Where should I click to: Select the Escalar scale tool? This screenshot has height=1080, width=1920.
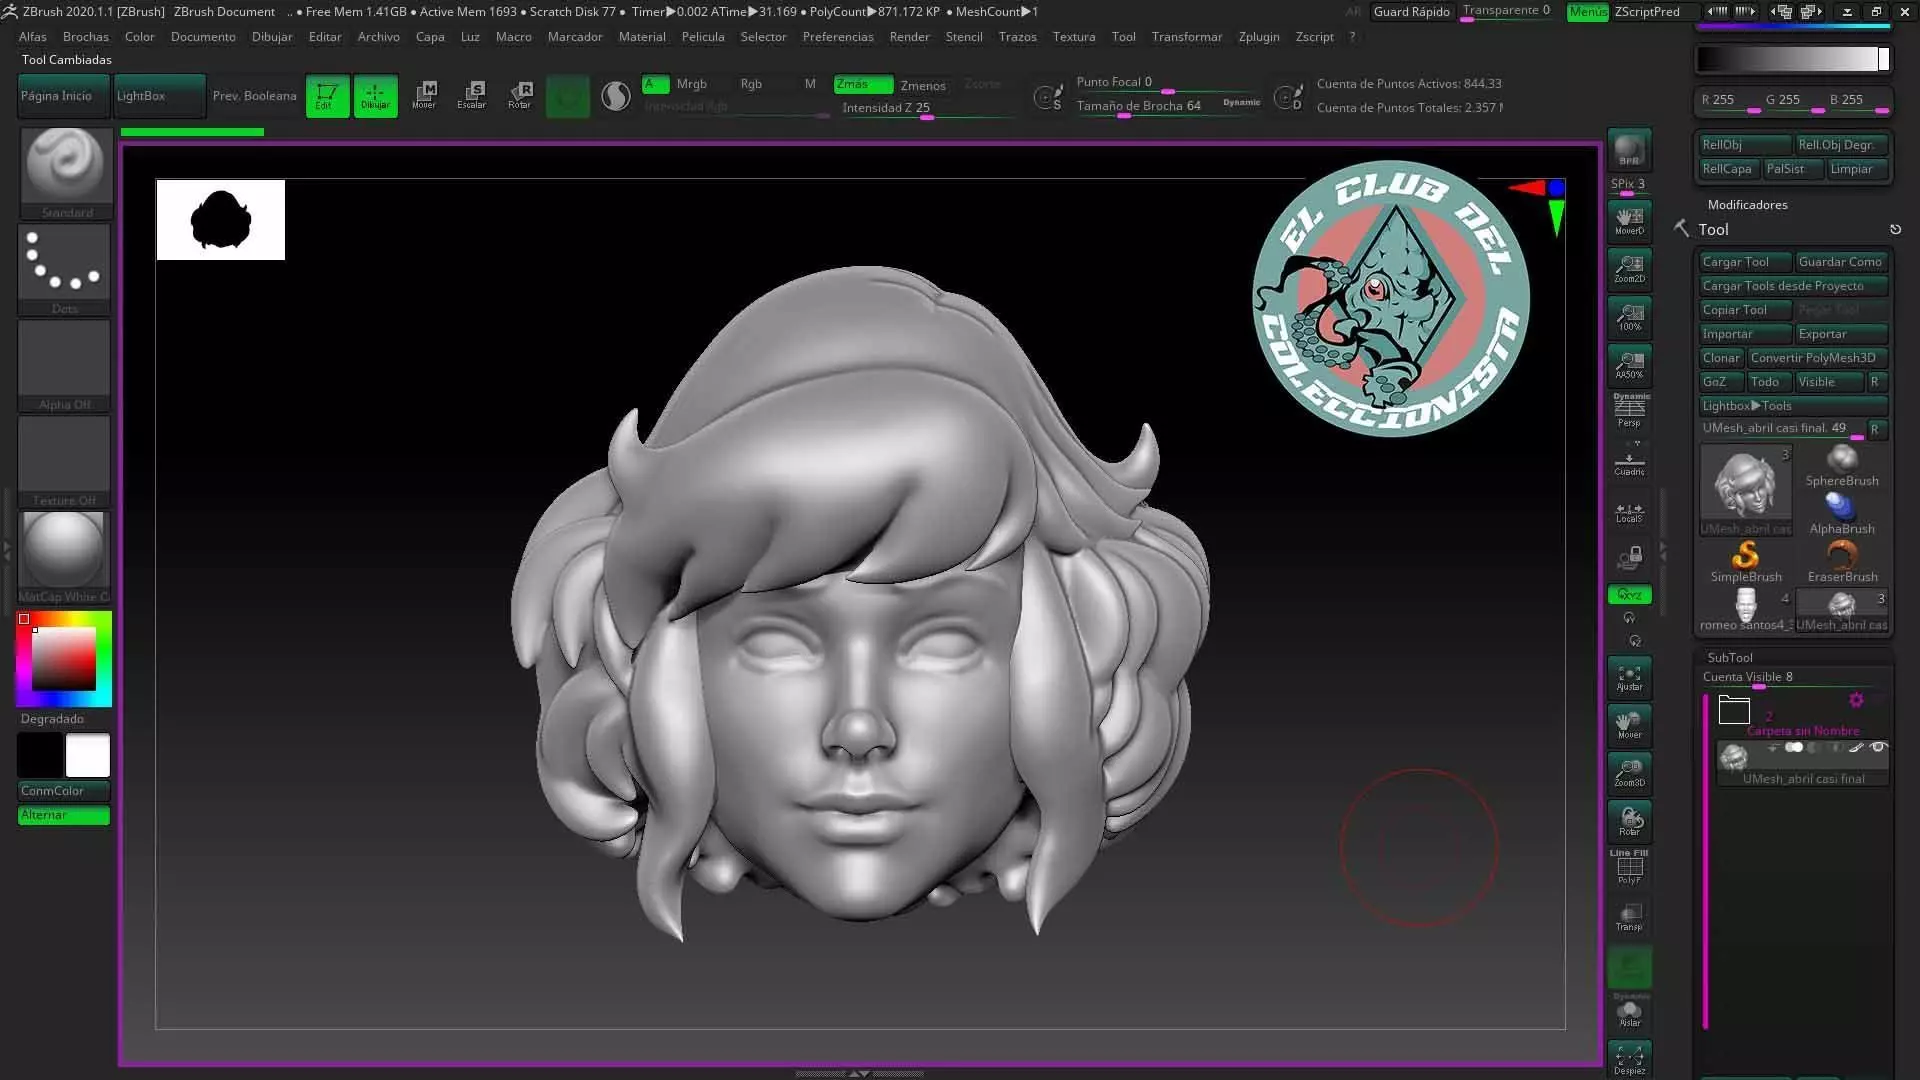pos(471,95)
